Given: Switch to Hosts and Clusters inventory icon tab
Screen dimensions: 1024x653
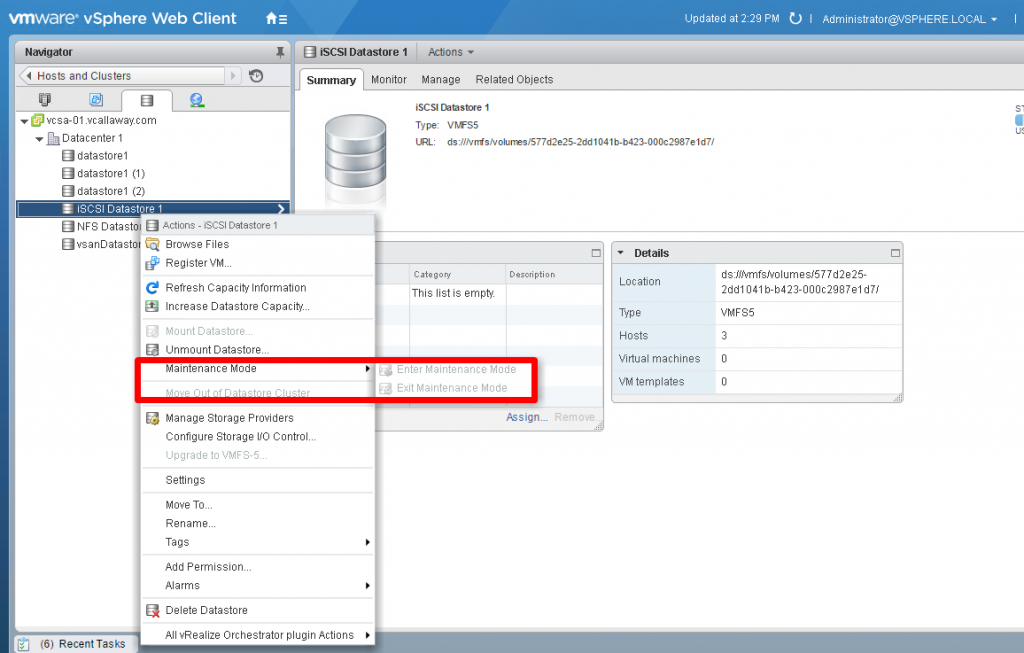Looking at the screenshot, I should [44, 100].
